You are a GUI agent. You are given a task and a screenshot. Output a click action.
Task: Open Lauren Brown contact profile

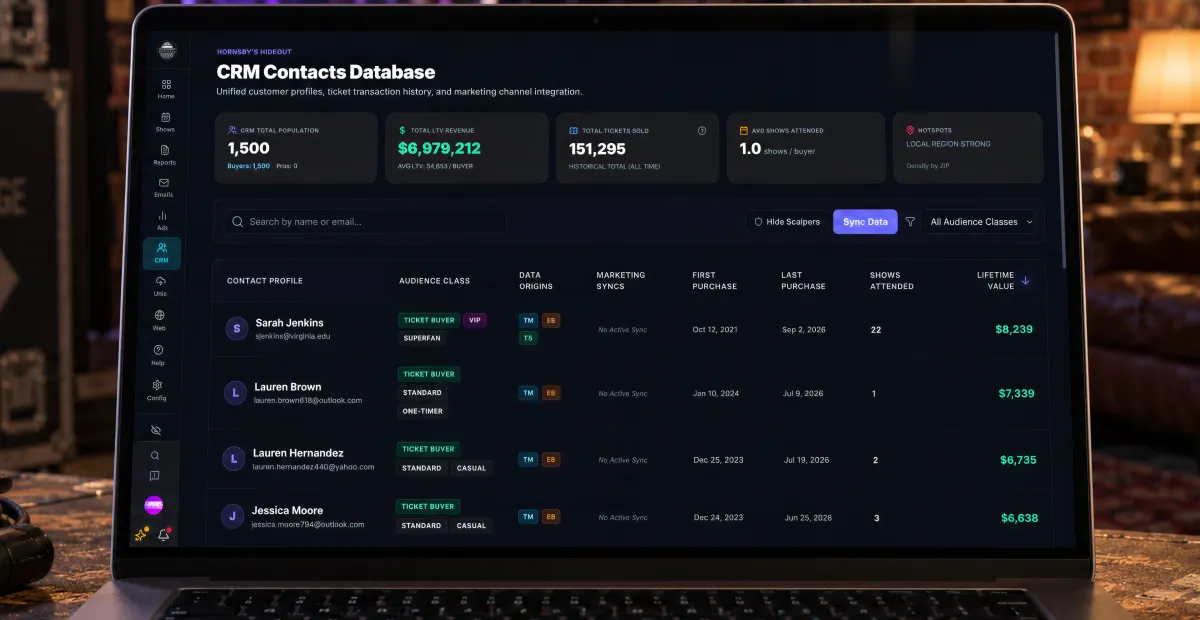pyautogui.click(x=287, y=387)
